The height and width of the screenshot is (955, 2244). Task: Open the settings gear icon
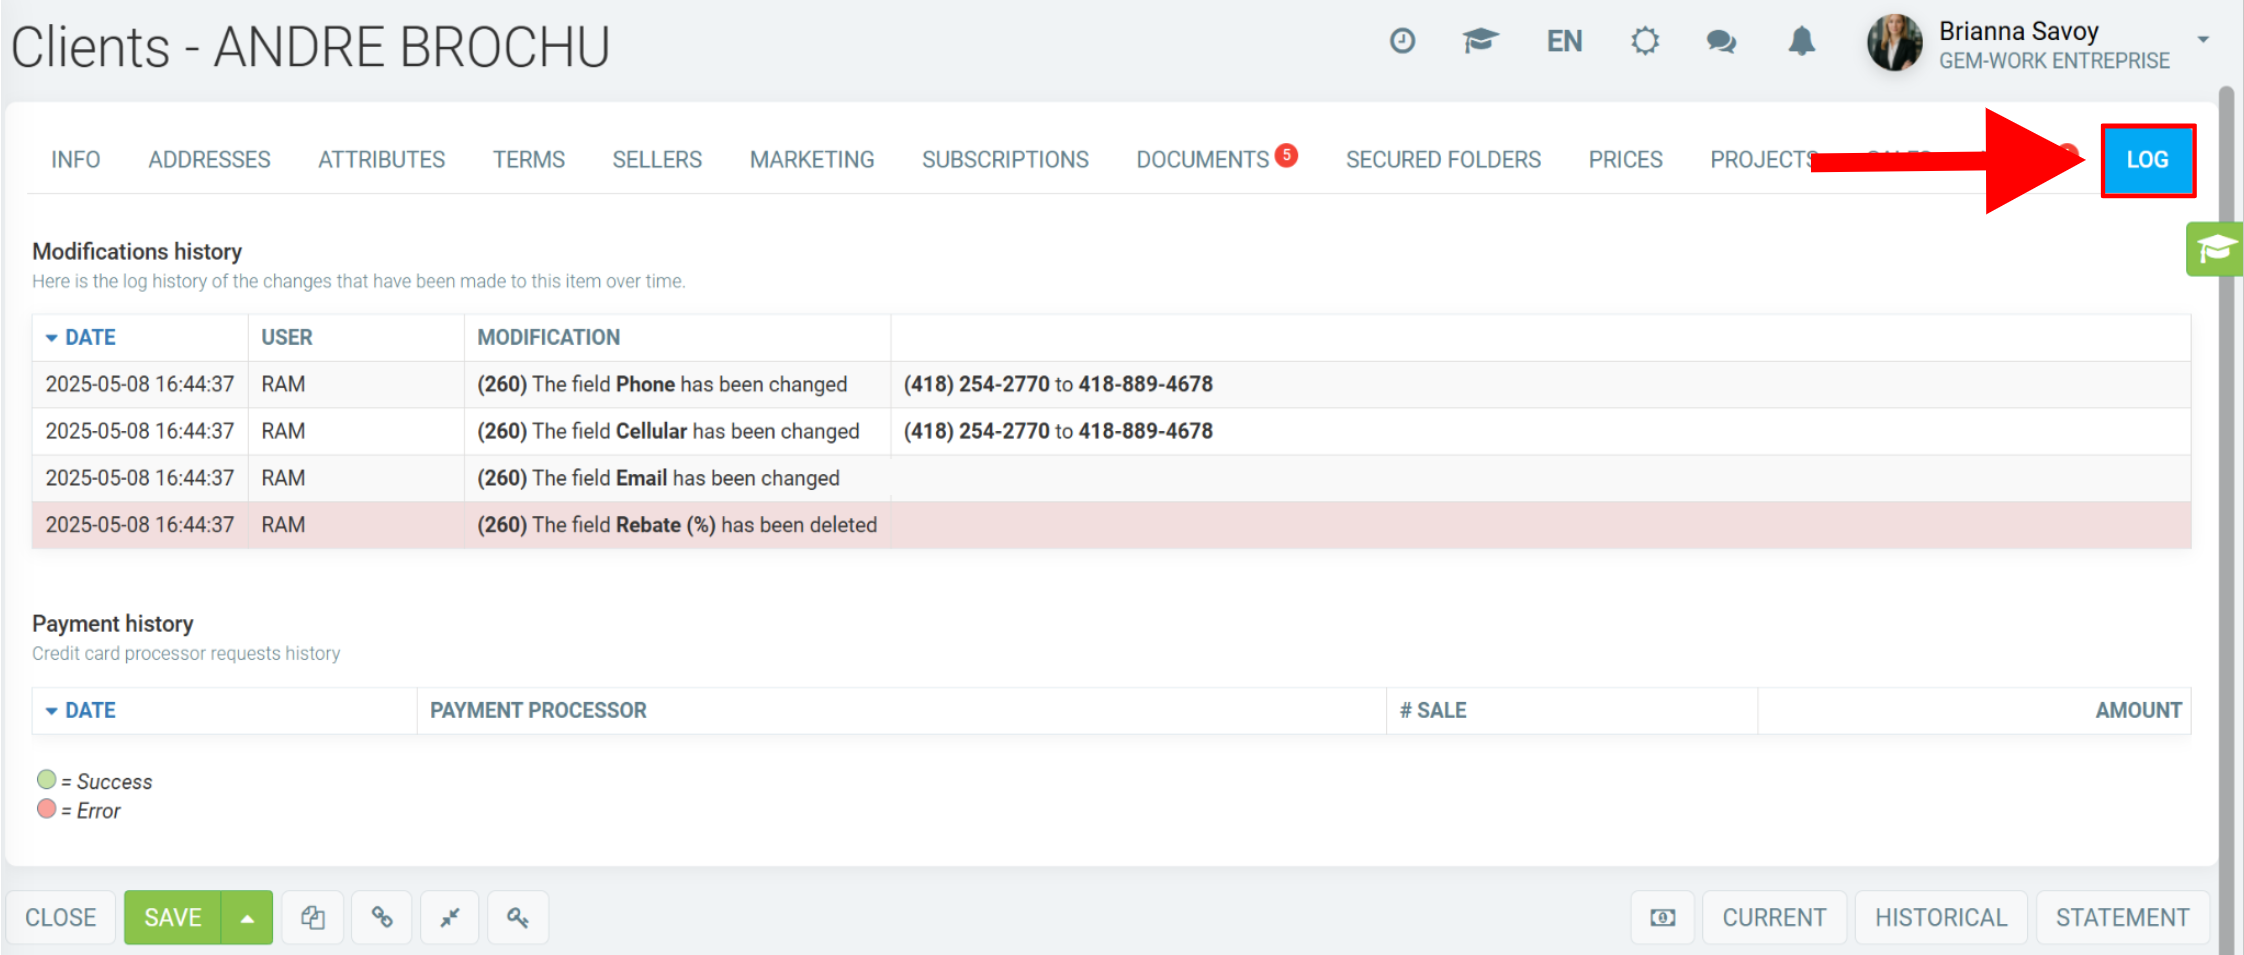(x=1645, y=41)
